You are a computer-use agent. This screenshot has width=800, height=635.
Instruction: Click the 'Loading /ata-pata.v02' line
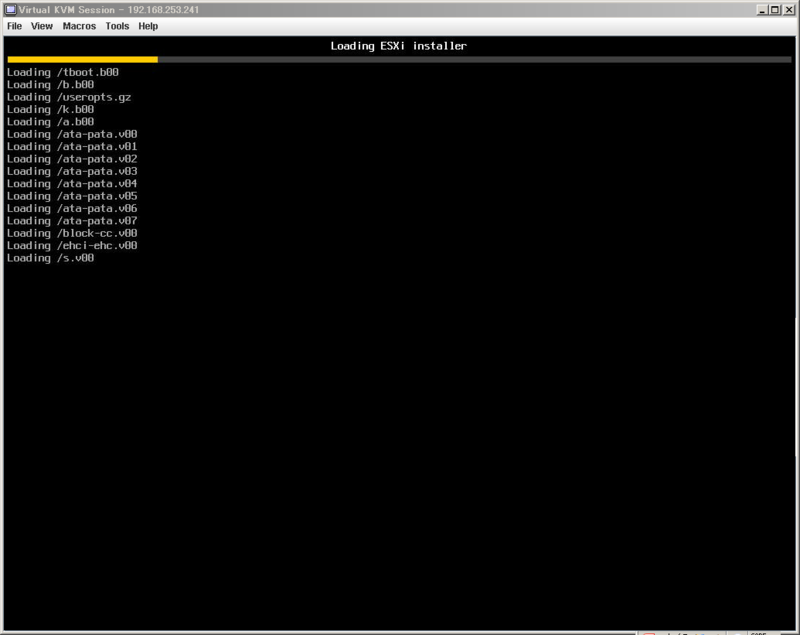click(x=72, y=159)
